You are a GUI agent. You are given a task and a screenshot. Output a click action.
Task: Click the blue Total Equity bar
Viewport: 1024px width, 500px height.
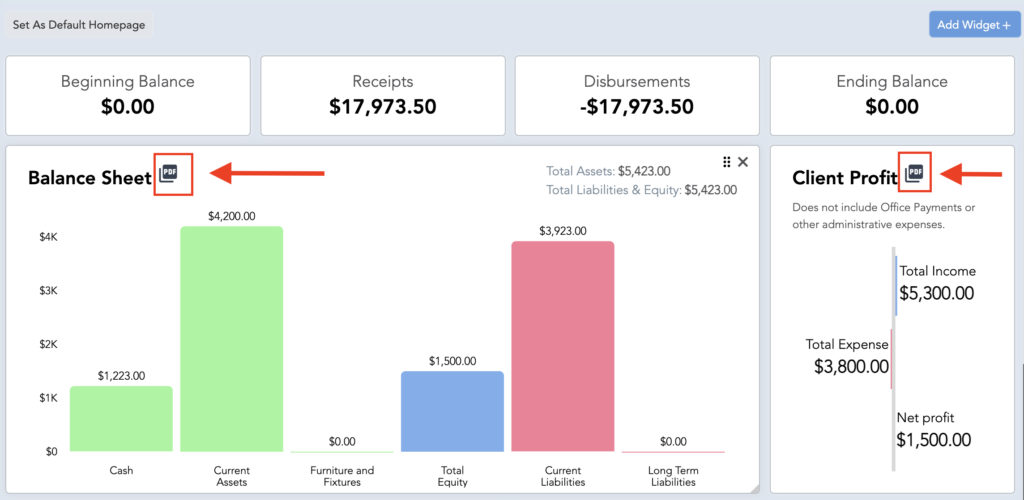[452, 412]
